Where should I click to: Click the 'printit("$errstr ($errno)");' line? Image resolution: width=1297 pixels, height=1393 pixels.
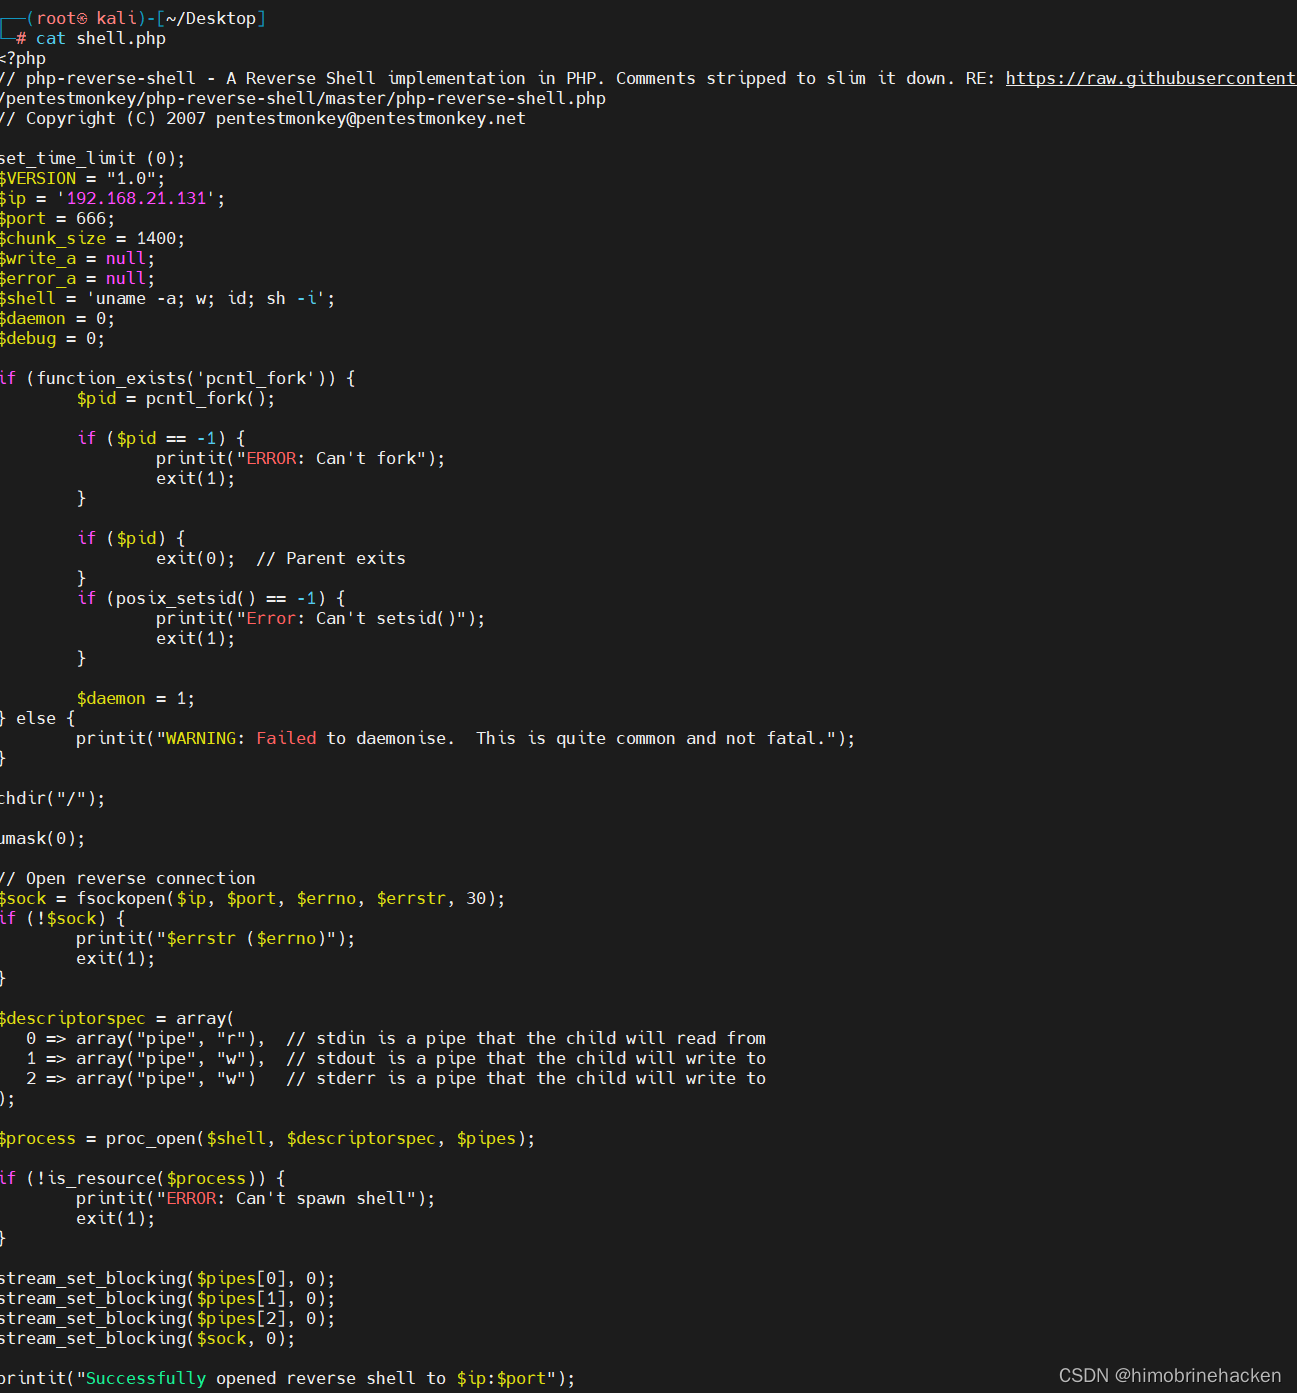pyautogui.click(x=215, y=938)
